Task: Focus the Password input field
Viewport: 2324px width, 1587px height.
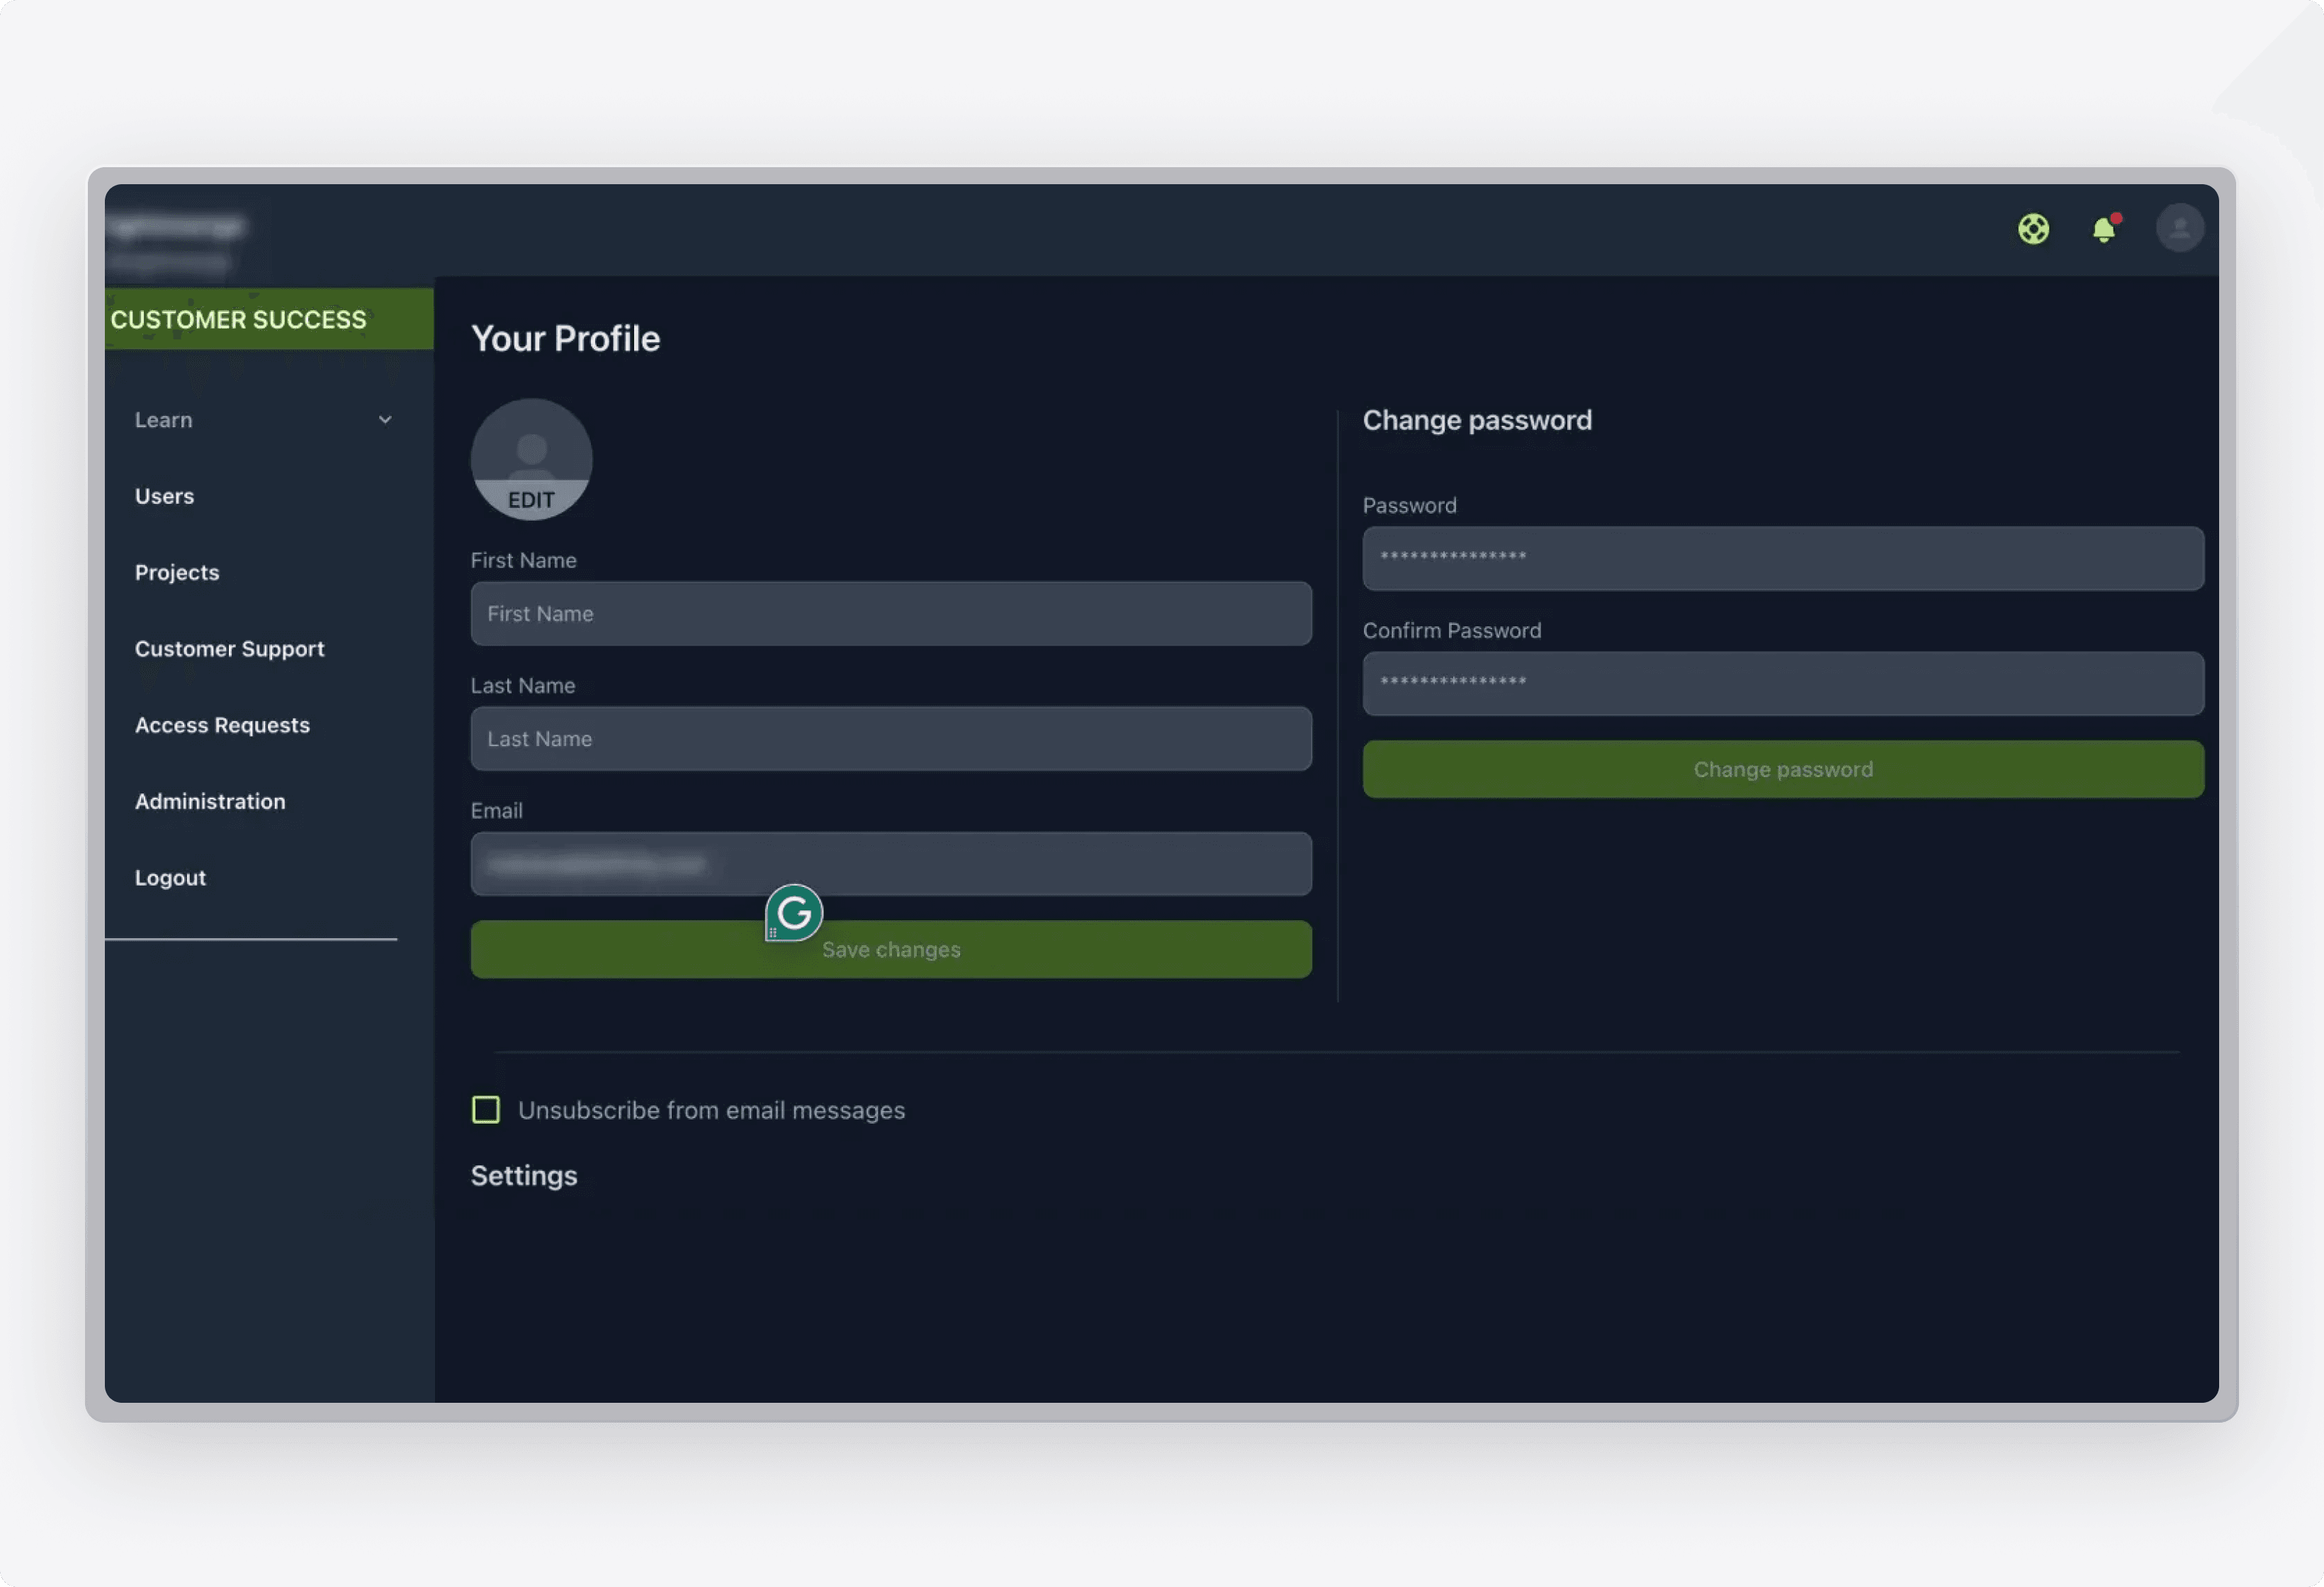Action: click(x=1783, y=558)
